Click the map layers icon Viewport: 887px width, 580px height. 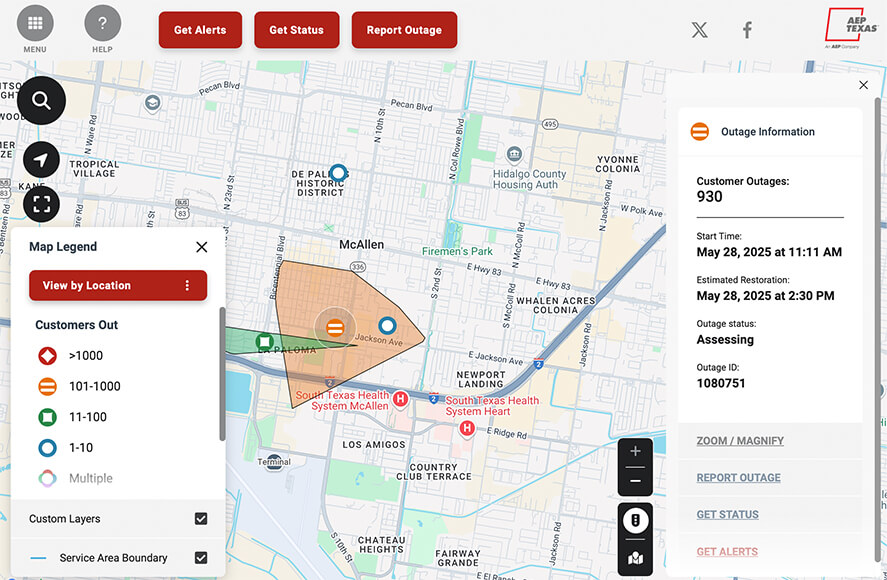click(635, 558)
